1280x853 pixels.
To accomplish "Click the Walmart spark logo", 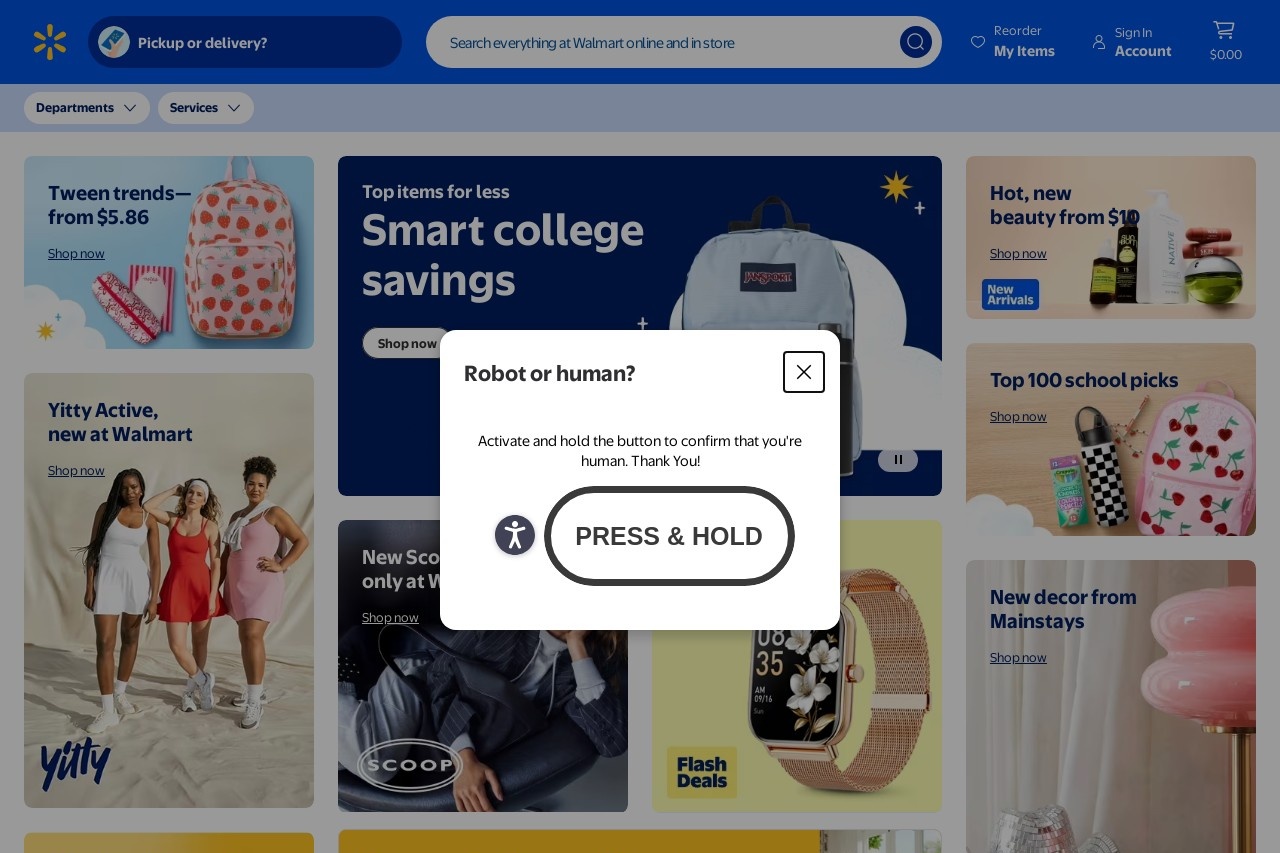I will click(50, 42).
